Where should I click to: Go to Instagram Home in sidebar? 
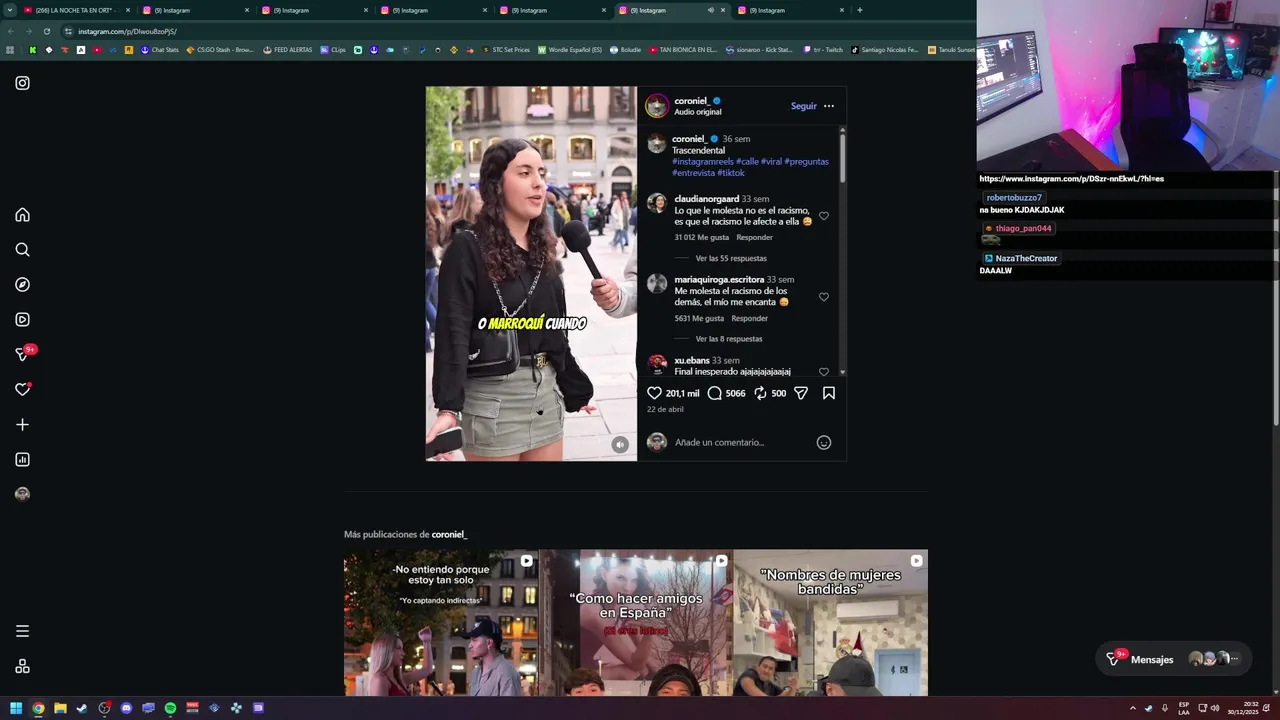(22, 215)
